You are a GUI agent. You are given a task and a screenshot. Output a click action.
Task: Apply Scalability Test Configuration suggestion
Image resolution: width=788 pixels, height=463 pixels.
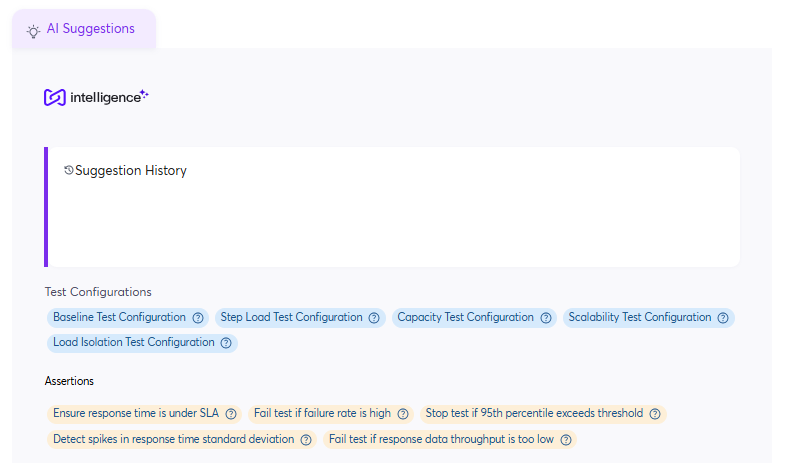639,318
